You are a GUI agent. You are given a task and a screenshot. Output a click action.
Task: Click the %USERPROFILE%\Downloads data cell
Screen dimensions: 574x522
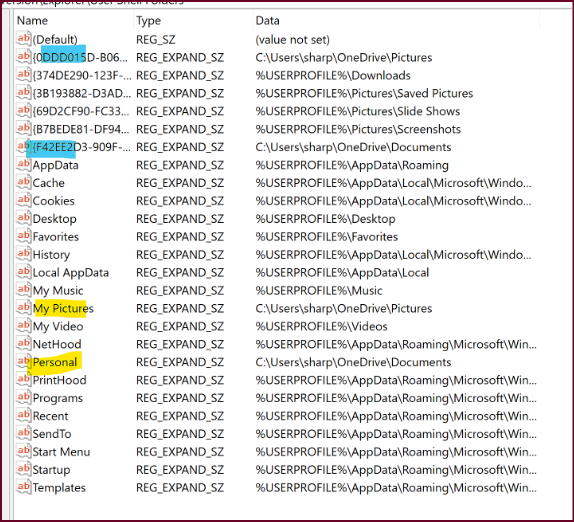(x=333, y=75)
